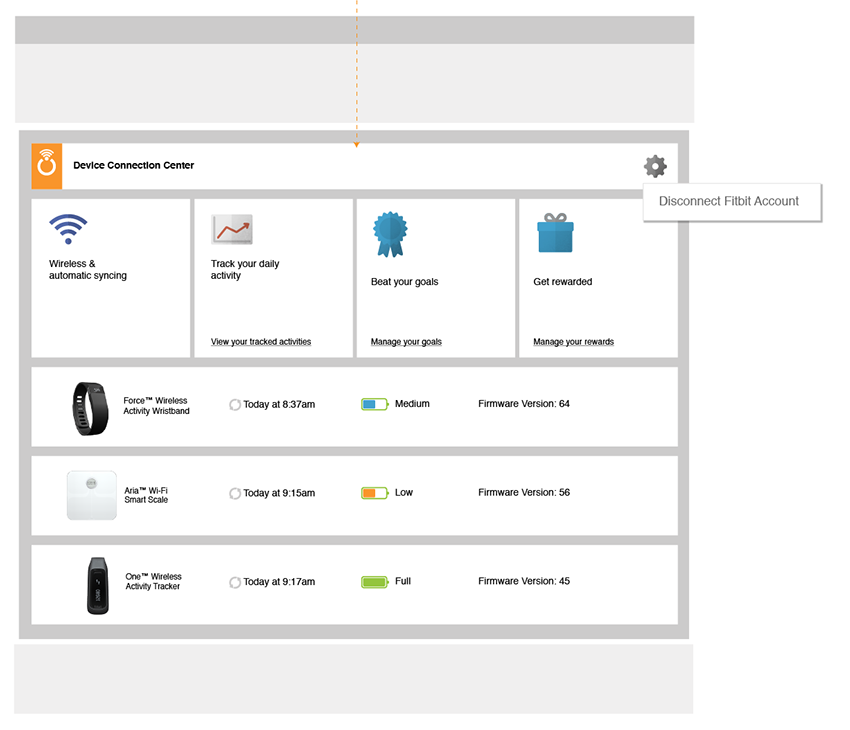
Task: Click the Low battery level icon
Action: pyautogui.click(x=375, y=493)
